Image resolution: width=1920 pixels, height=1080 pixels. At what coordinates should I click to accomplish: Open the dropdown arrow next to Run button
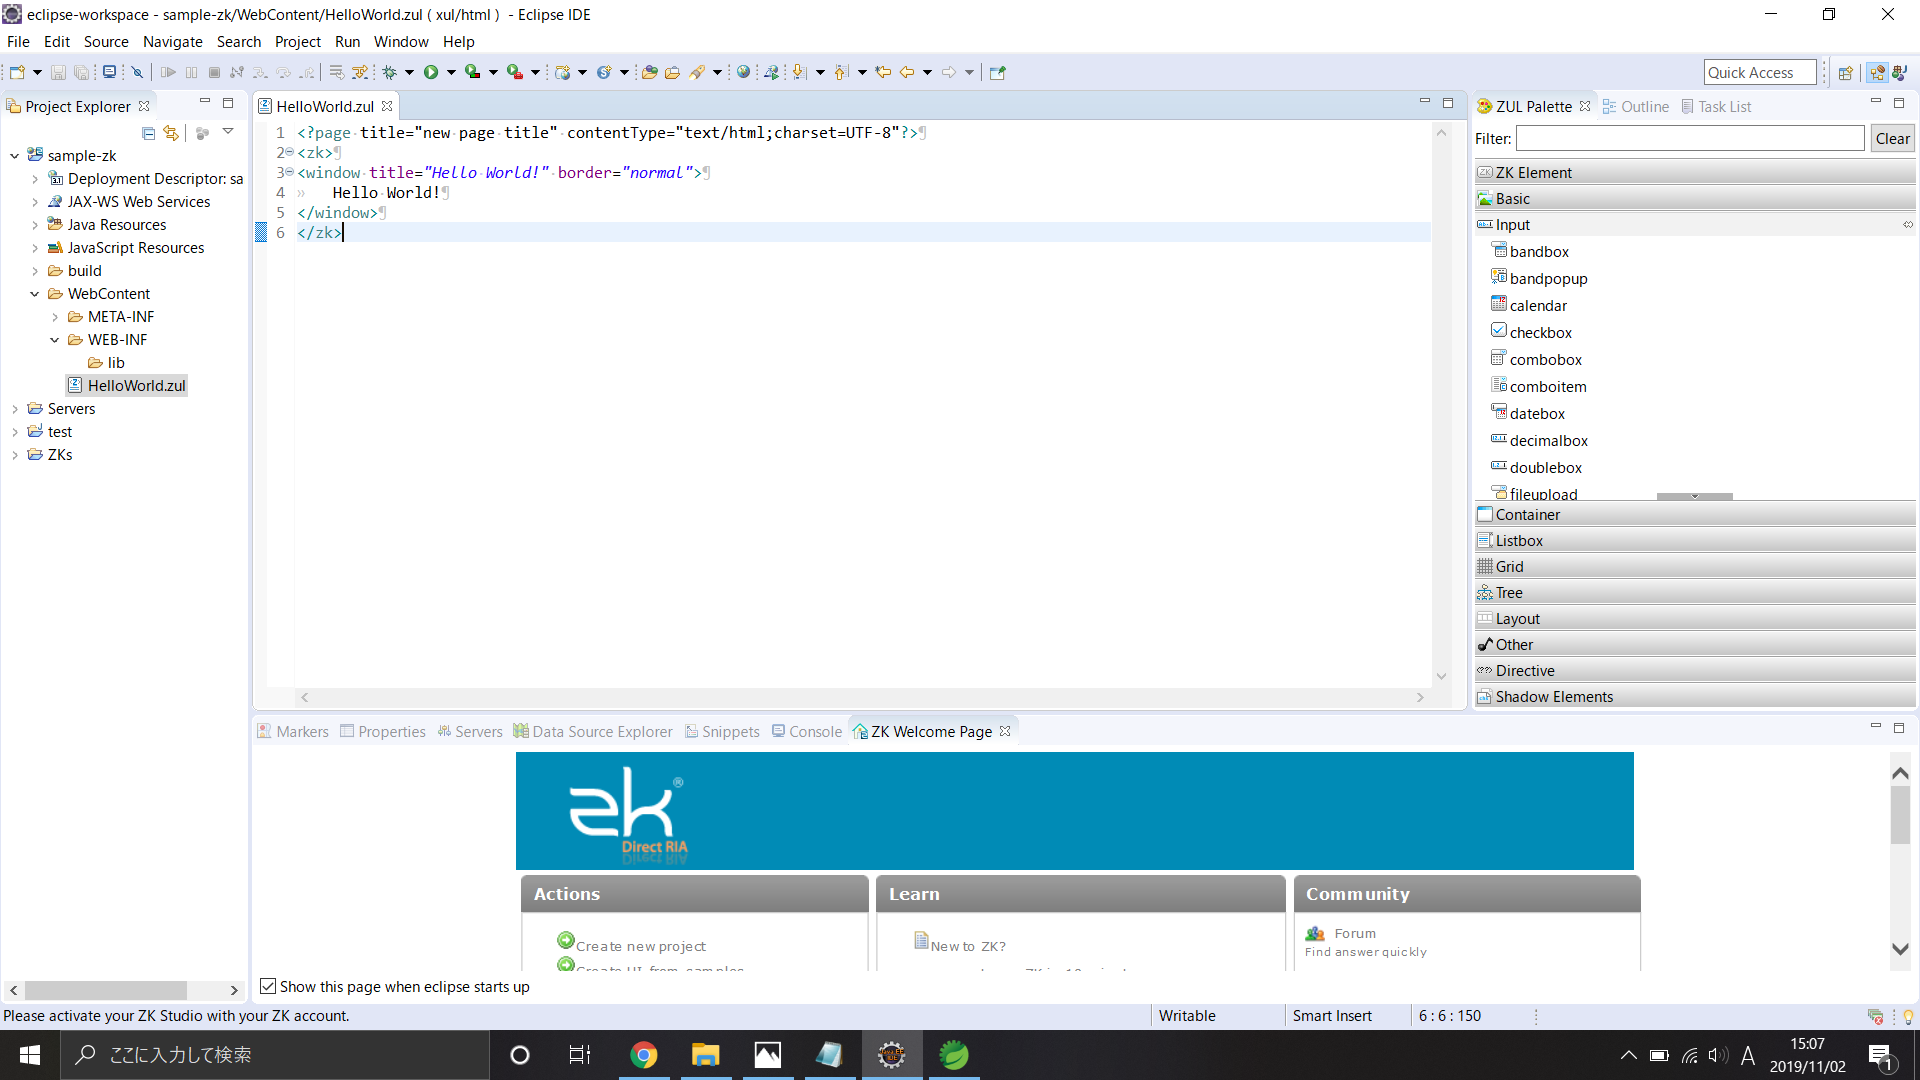(451, 72)
